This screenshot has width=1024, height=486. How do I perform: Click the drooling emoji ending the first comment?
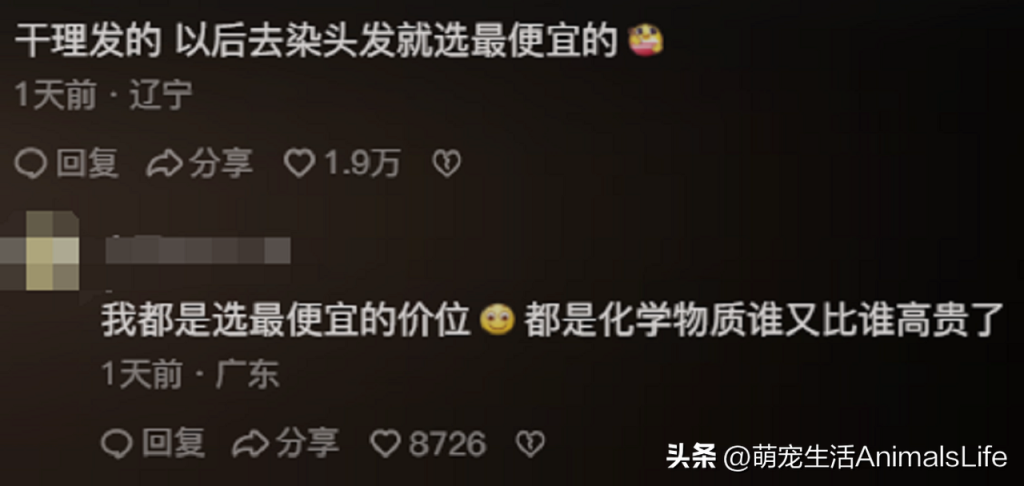[645, 41]
